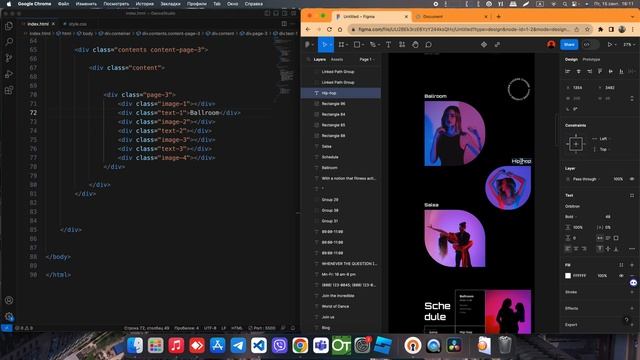Switch to Document Chrome tab
The image size is (640, 360).
[451, 17]
